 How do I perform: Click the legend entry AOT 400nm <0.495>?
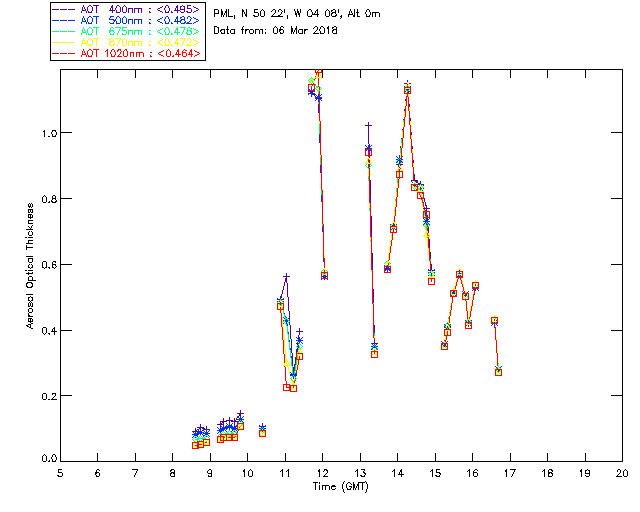[x=127, y=9]
